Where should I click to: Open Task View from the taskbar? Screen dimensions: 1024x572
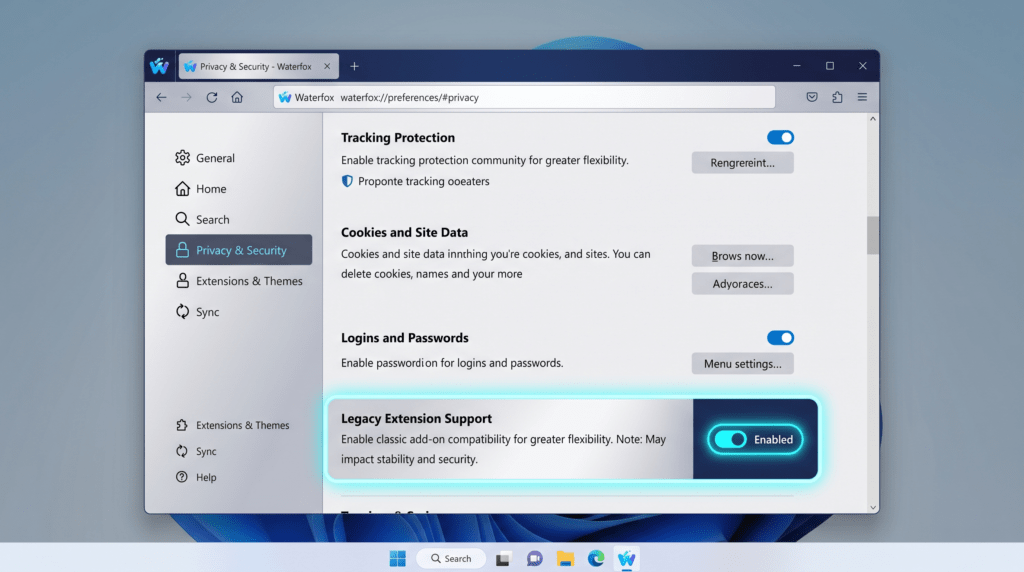[502, 559]
